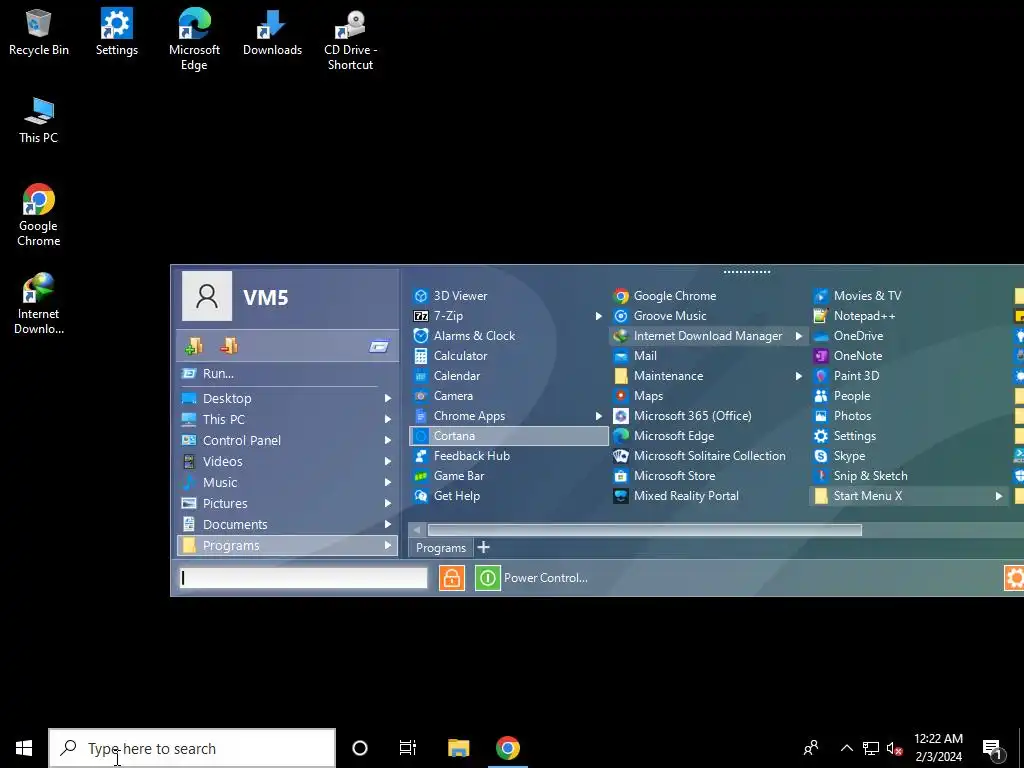Launch Camera app
The width and height of the screenshot is (1024, 768).
(509, 396)
